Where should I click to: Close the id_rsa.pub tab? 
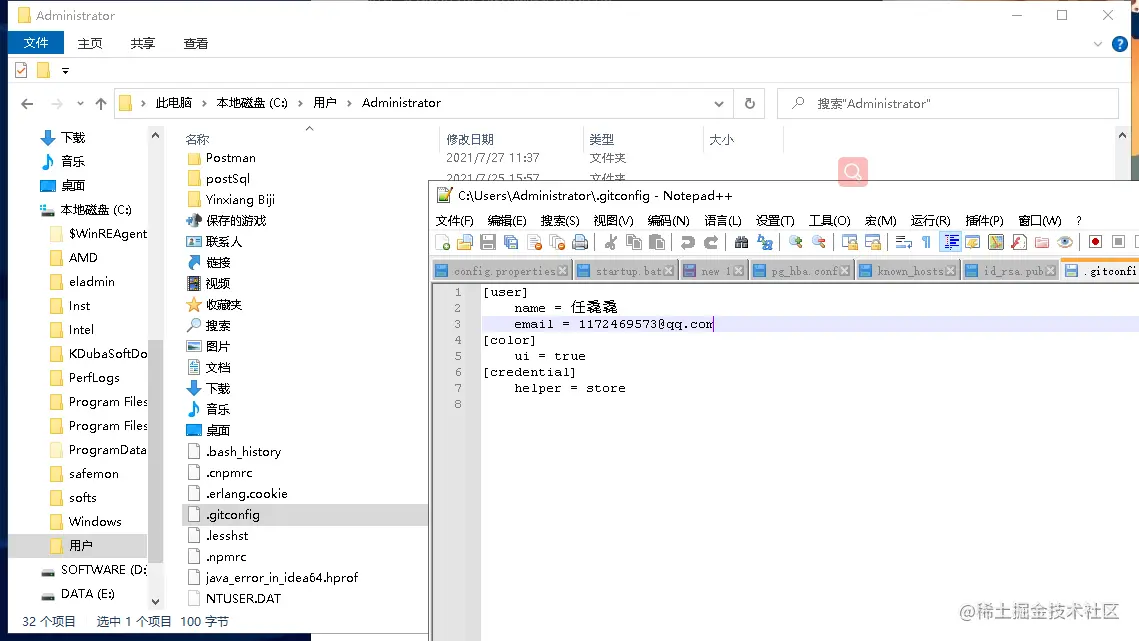(1050, 271)
